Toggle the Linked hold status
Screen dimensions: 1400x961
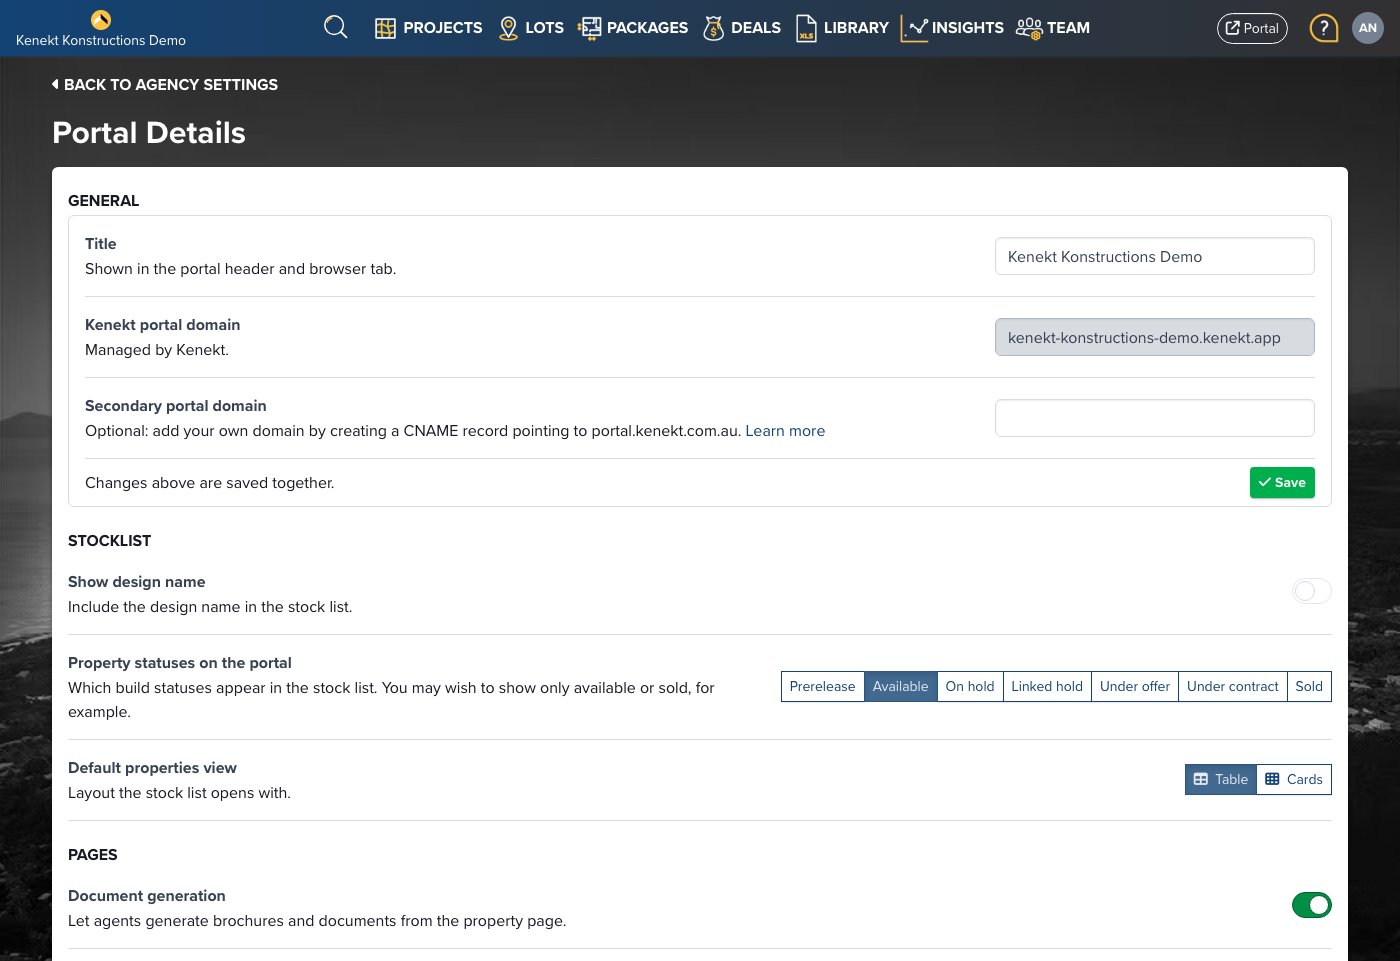pyautogui.click(x=1047, y=686)
